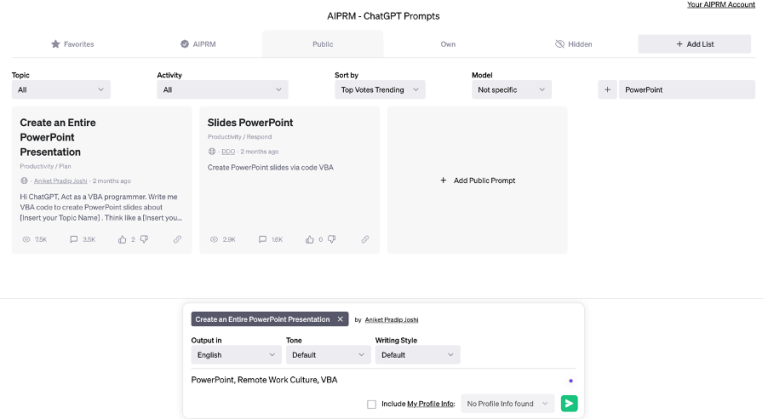
Task: Click comments icon on Slides PowerPoint card
Action: click(x=262, y=240)
